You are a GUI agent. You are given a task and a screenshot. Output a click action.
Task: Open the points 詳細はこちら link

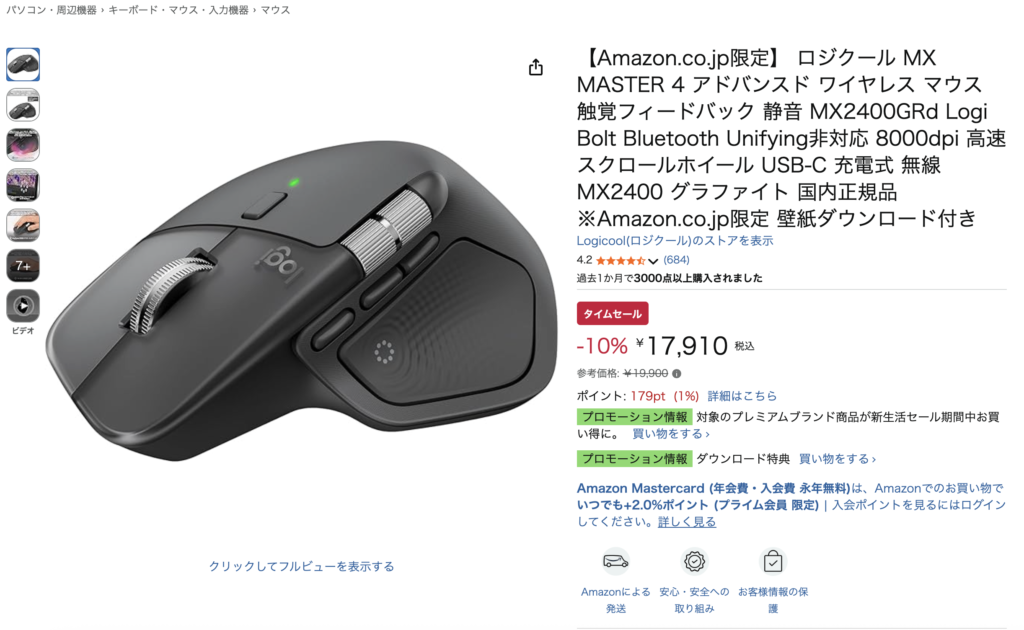(x=742, y=396)
